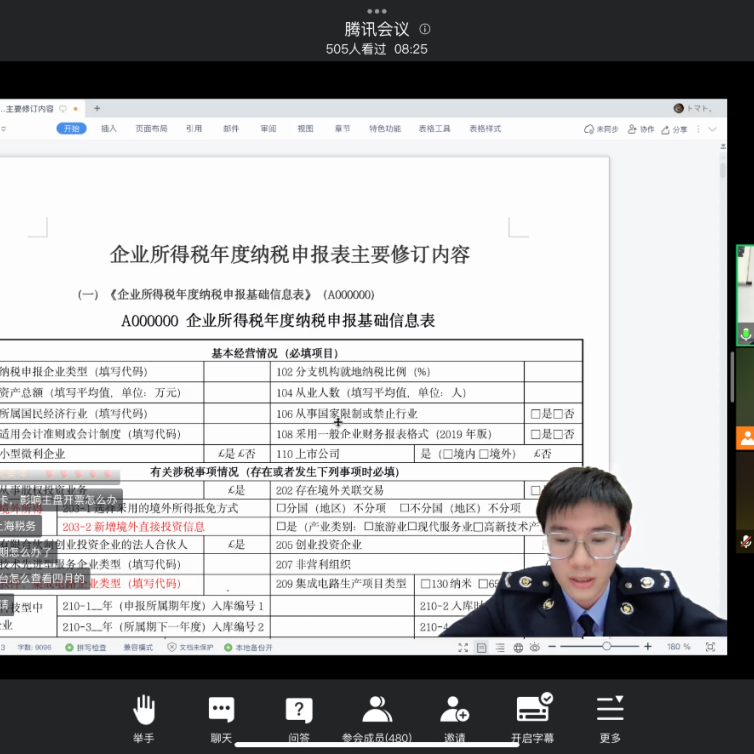Click the 拼写检查 spell check indicator
This screenshot has width=754, height=754.
coord(86,648)
